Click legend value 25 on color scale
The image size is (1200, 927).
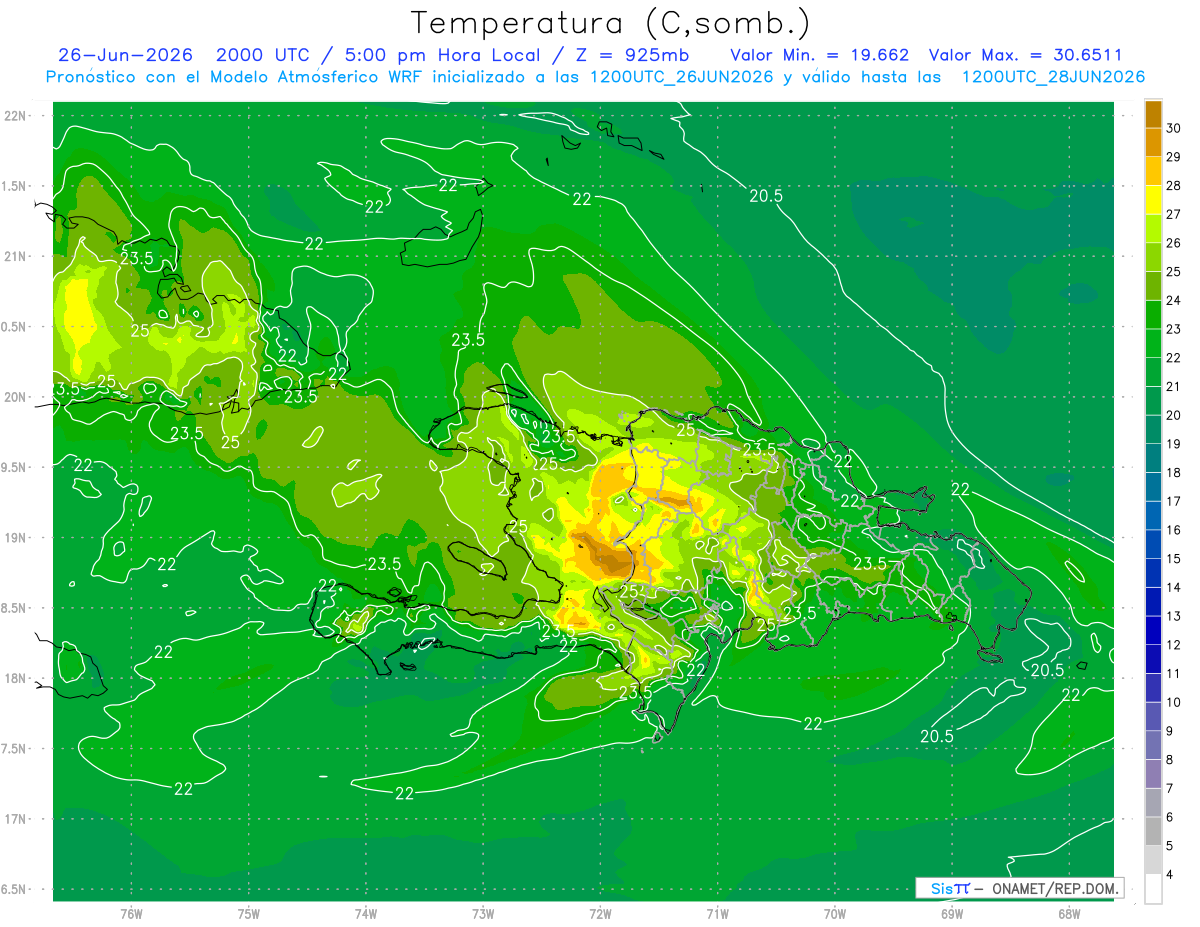point(1174,271)
